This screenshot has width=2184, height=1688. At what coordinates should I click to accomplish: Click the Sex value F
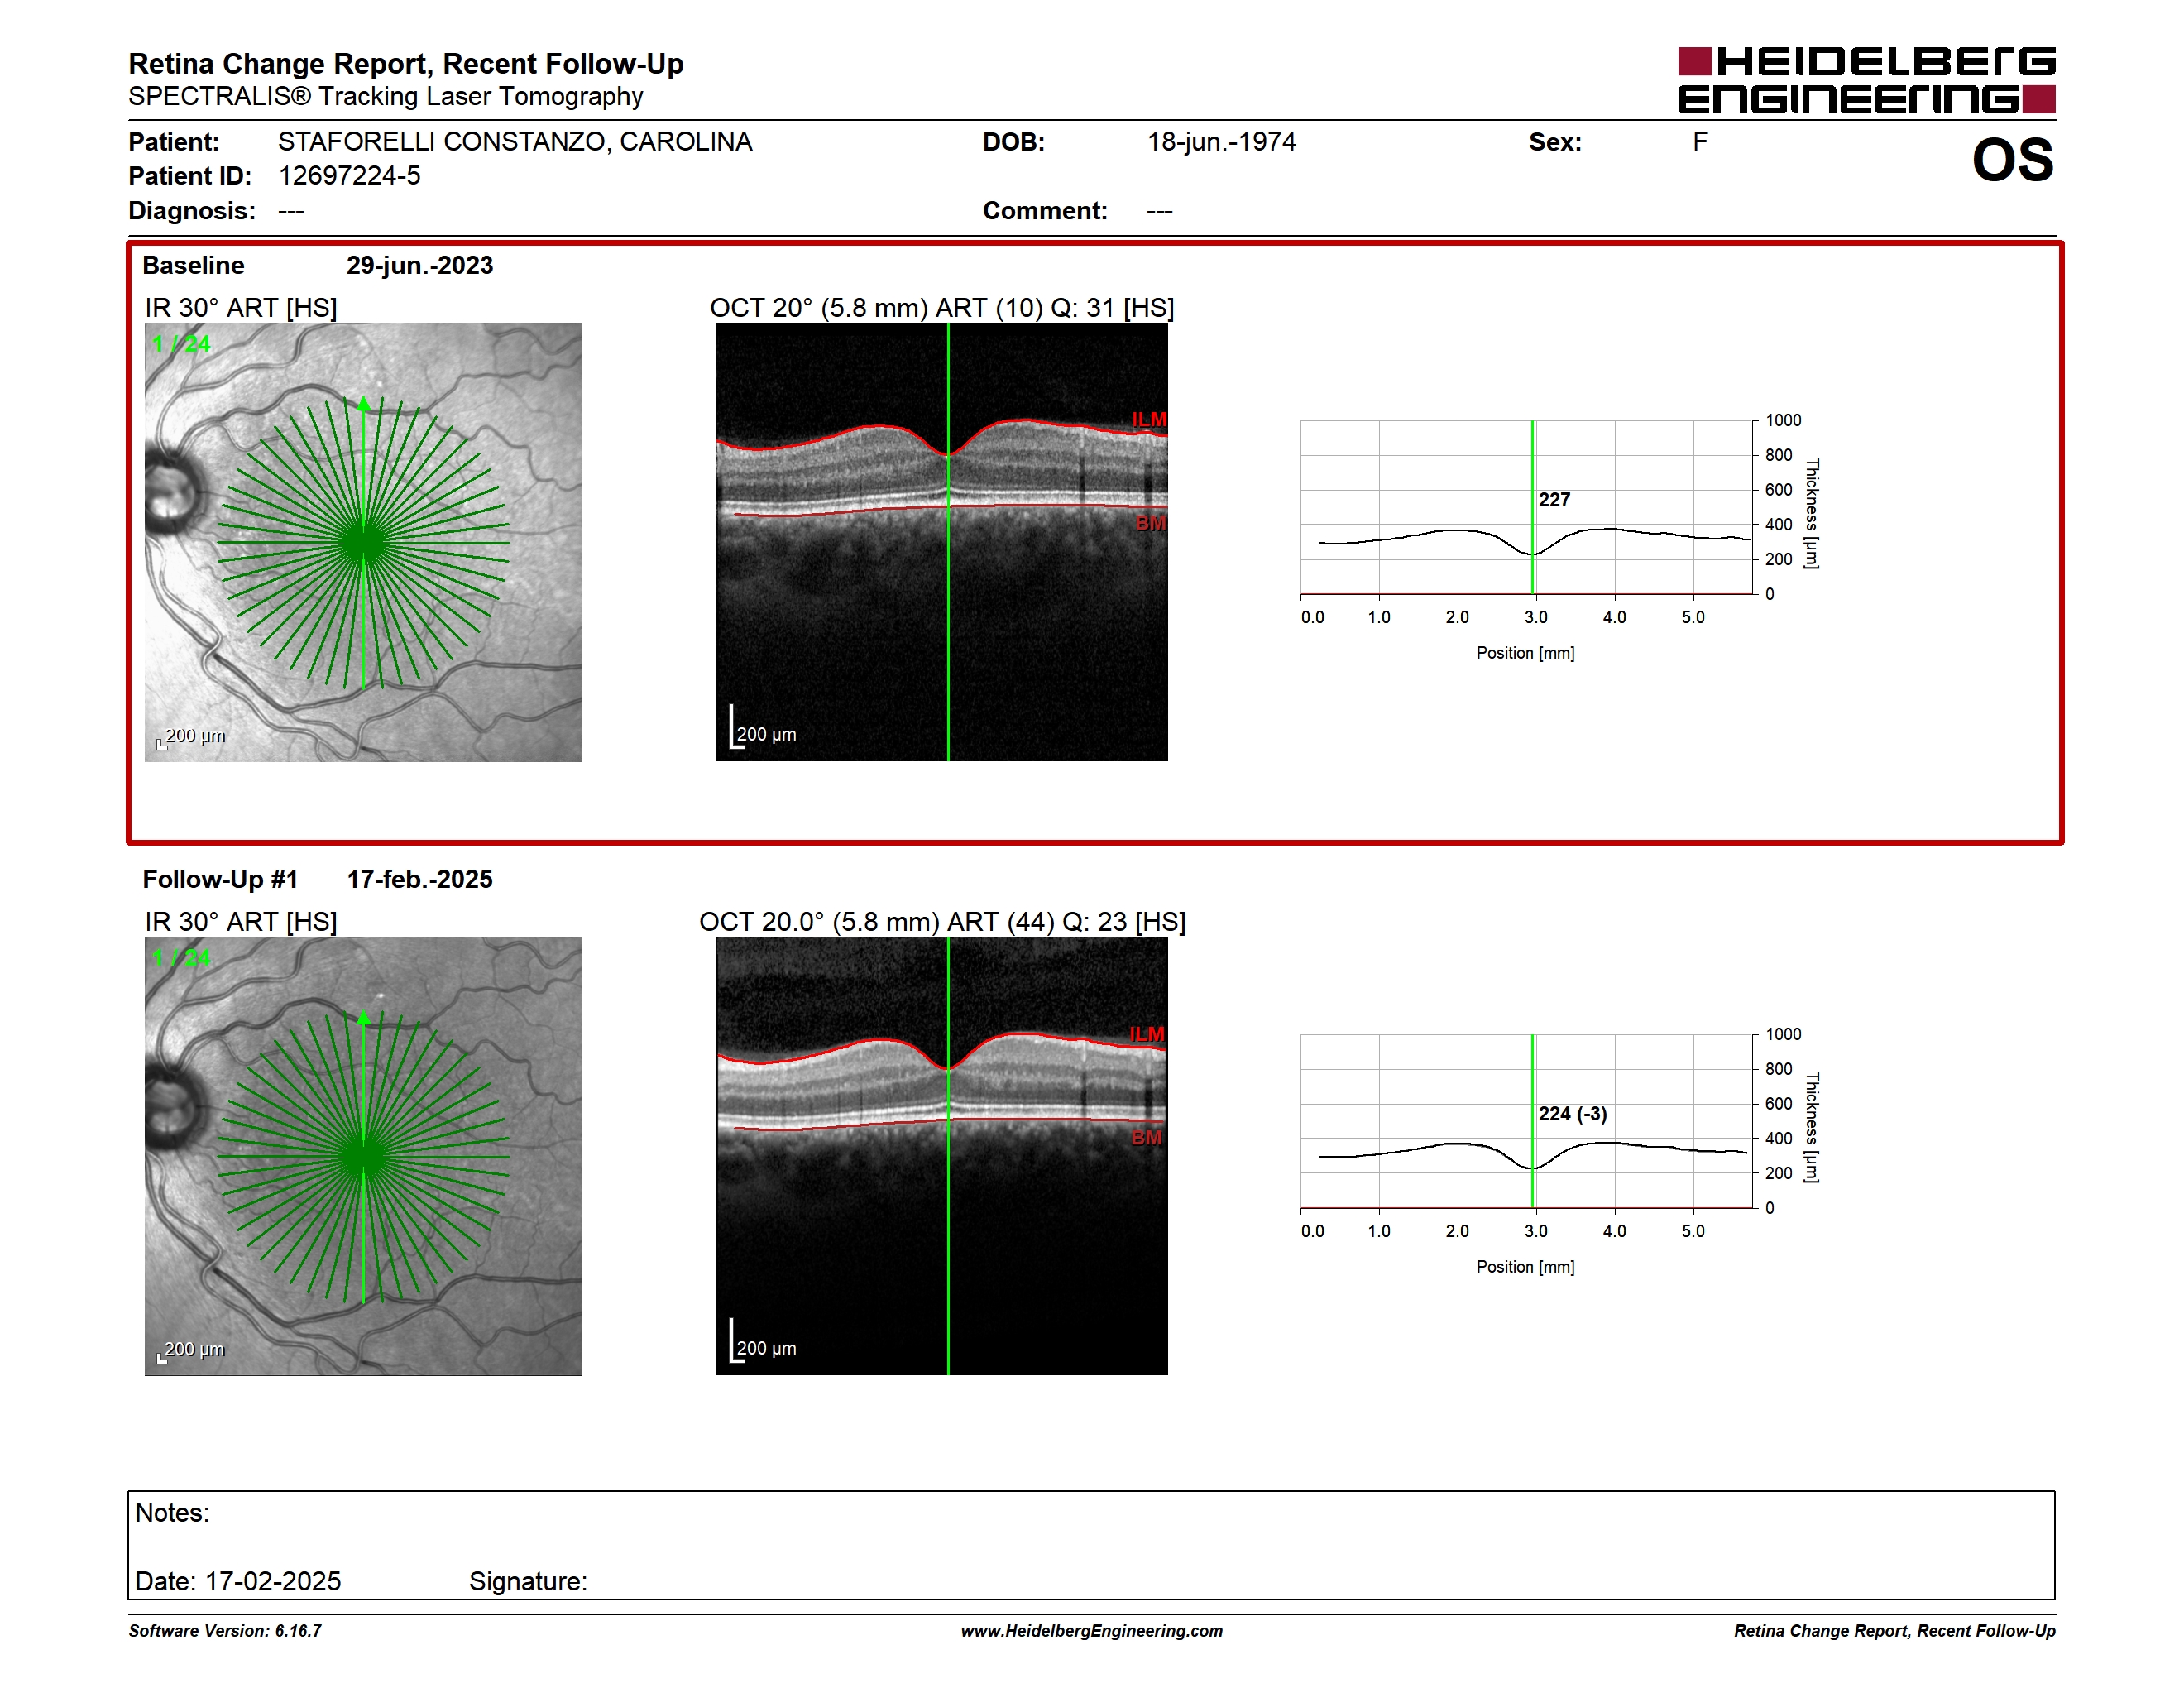[x=1700, y=142]
